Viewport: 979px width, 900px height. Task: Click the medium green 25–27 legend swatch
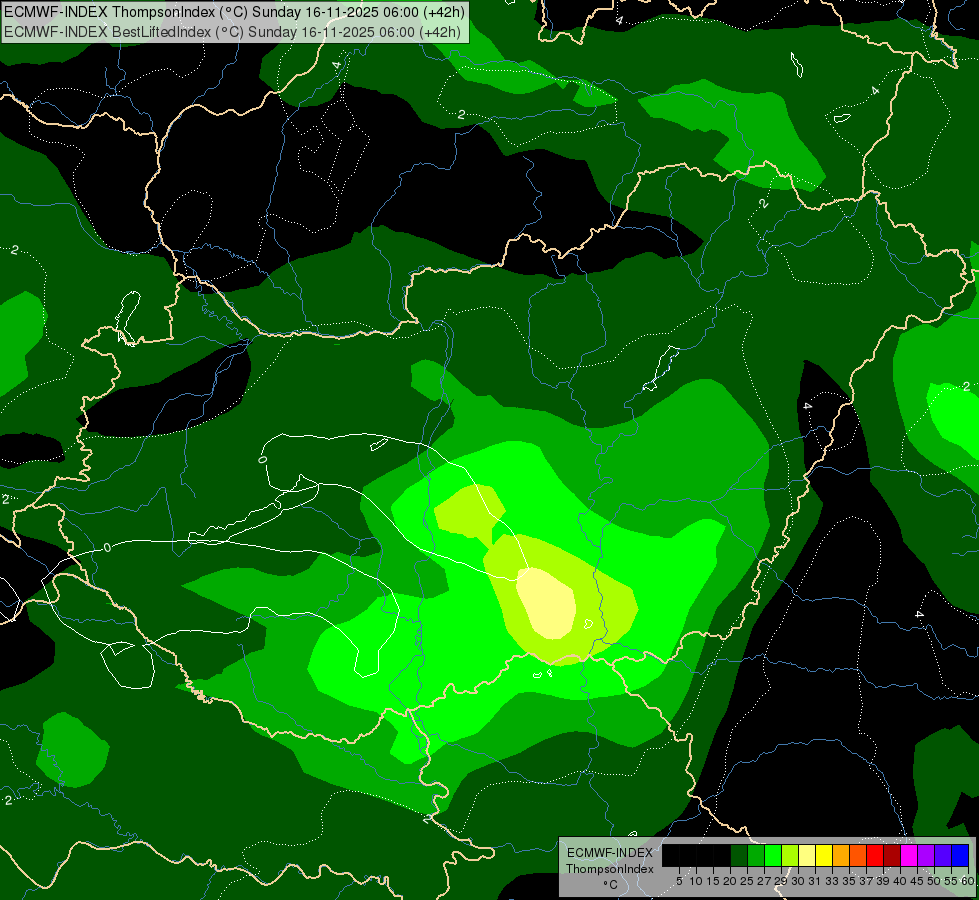tap(756, 855)
